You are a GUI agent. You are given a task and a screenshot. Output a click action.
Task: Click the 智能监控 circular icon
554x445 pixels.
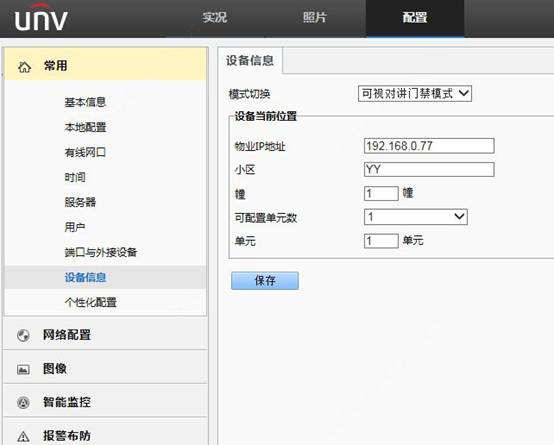[23, 403]
